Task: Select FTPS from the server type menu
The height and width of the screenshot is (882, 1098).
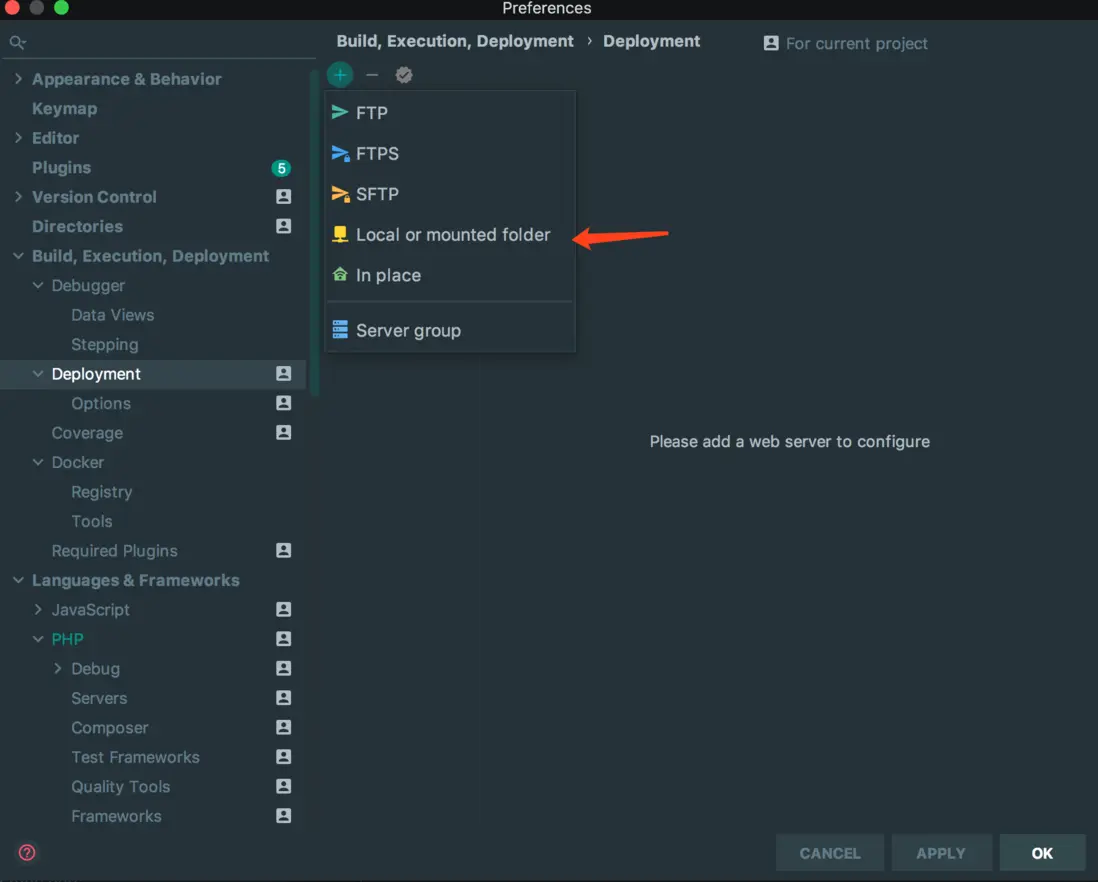Action: [x=377, y=154]
